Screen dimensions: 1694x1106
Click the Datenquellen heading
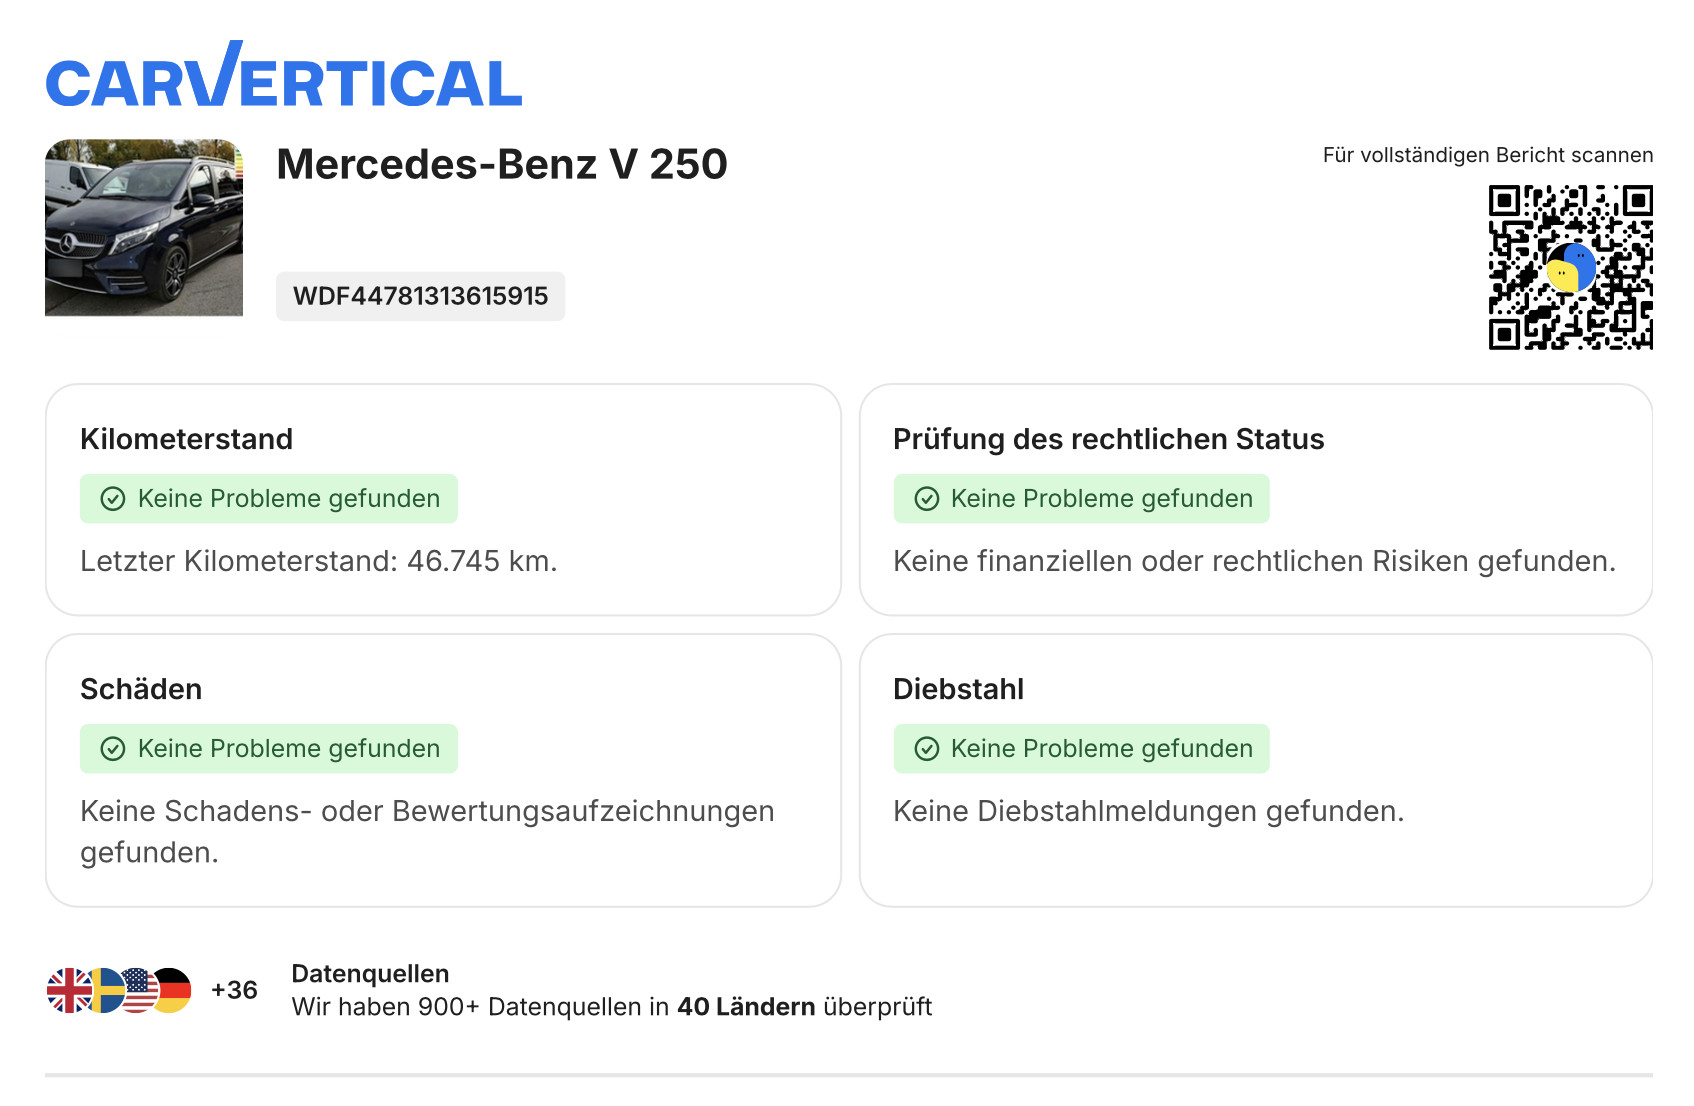point(370,974)
